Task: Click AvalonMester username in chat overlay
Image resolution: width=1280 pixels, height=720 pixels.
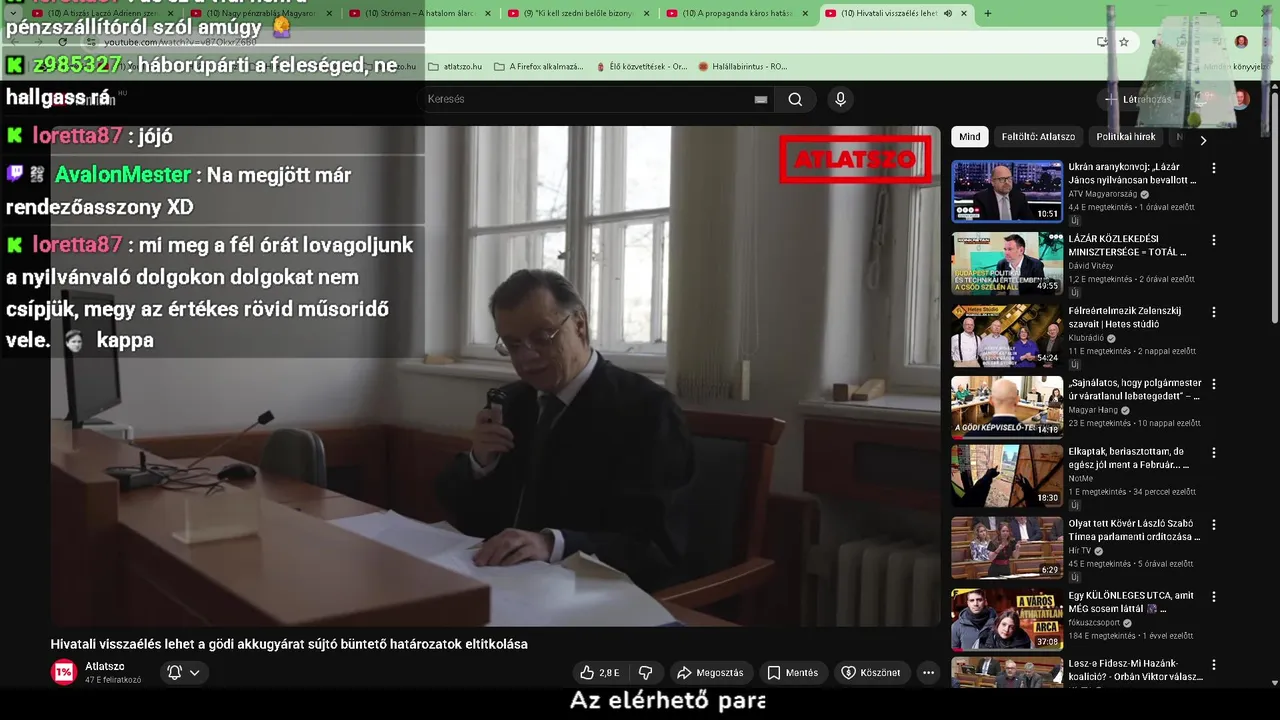Action: [123, 175]
